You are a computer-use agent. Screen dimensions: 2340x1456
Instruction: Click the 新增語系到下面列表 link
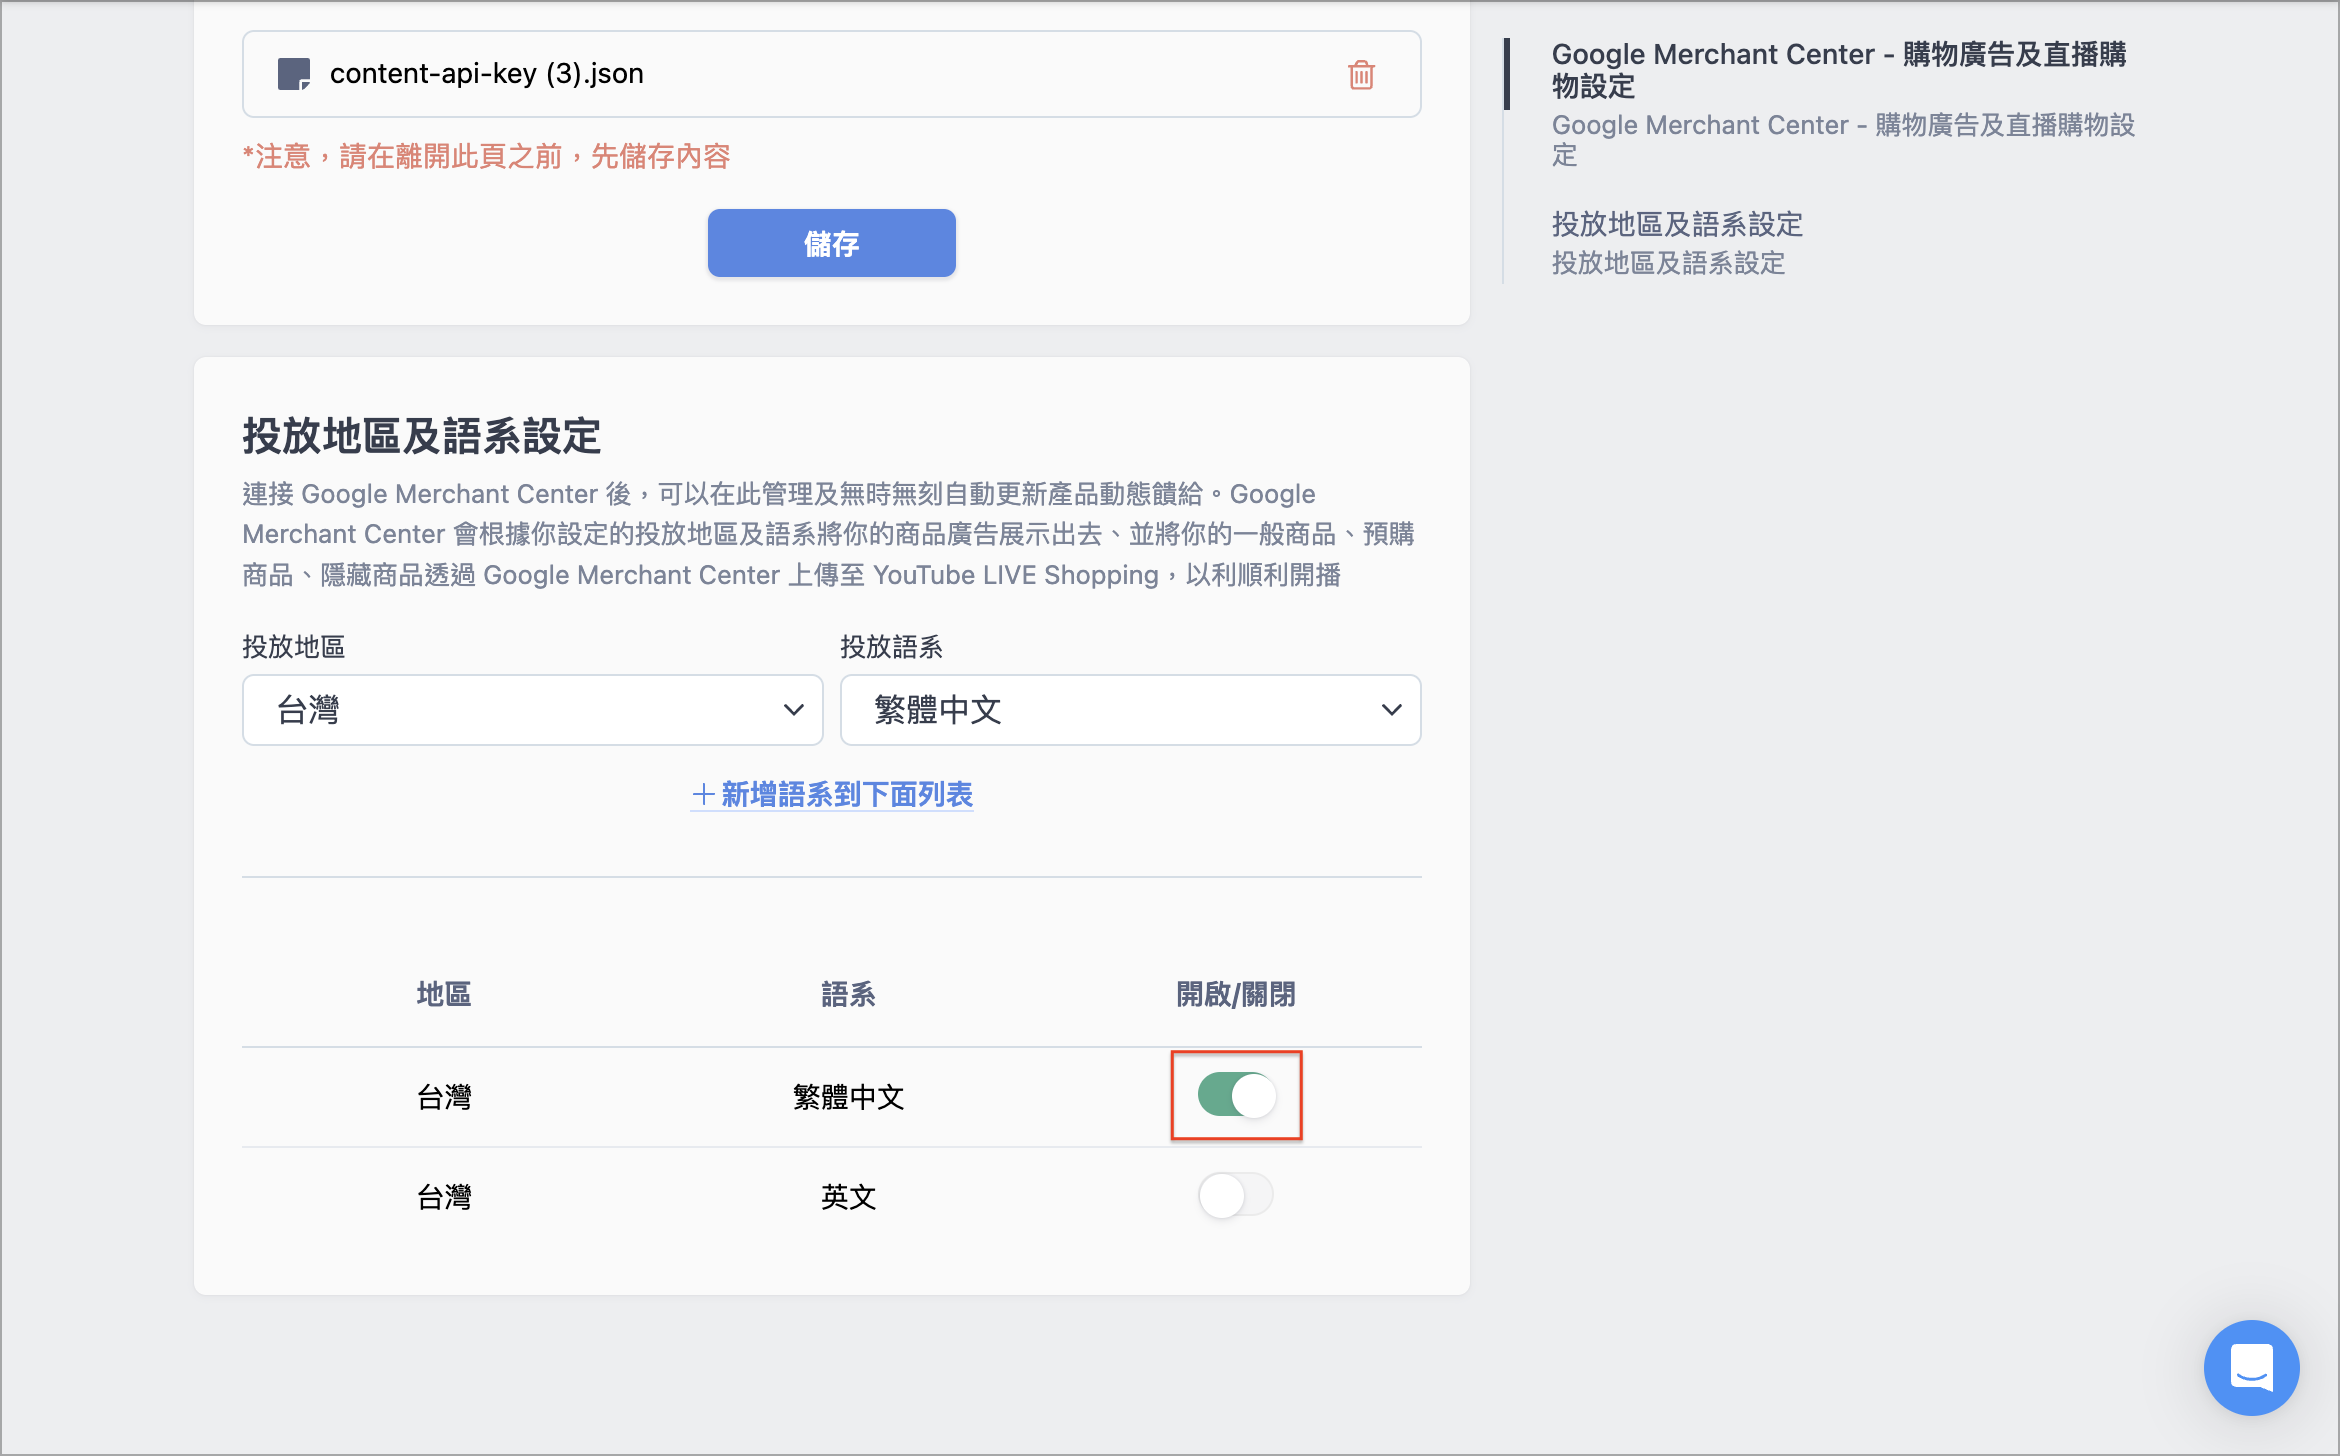[831, 795]
